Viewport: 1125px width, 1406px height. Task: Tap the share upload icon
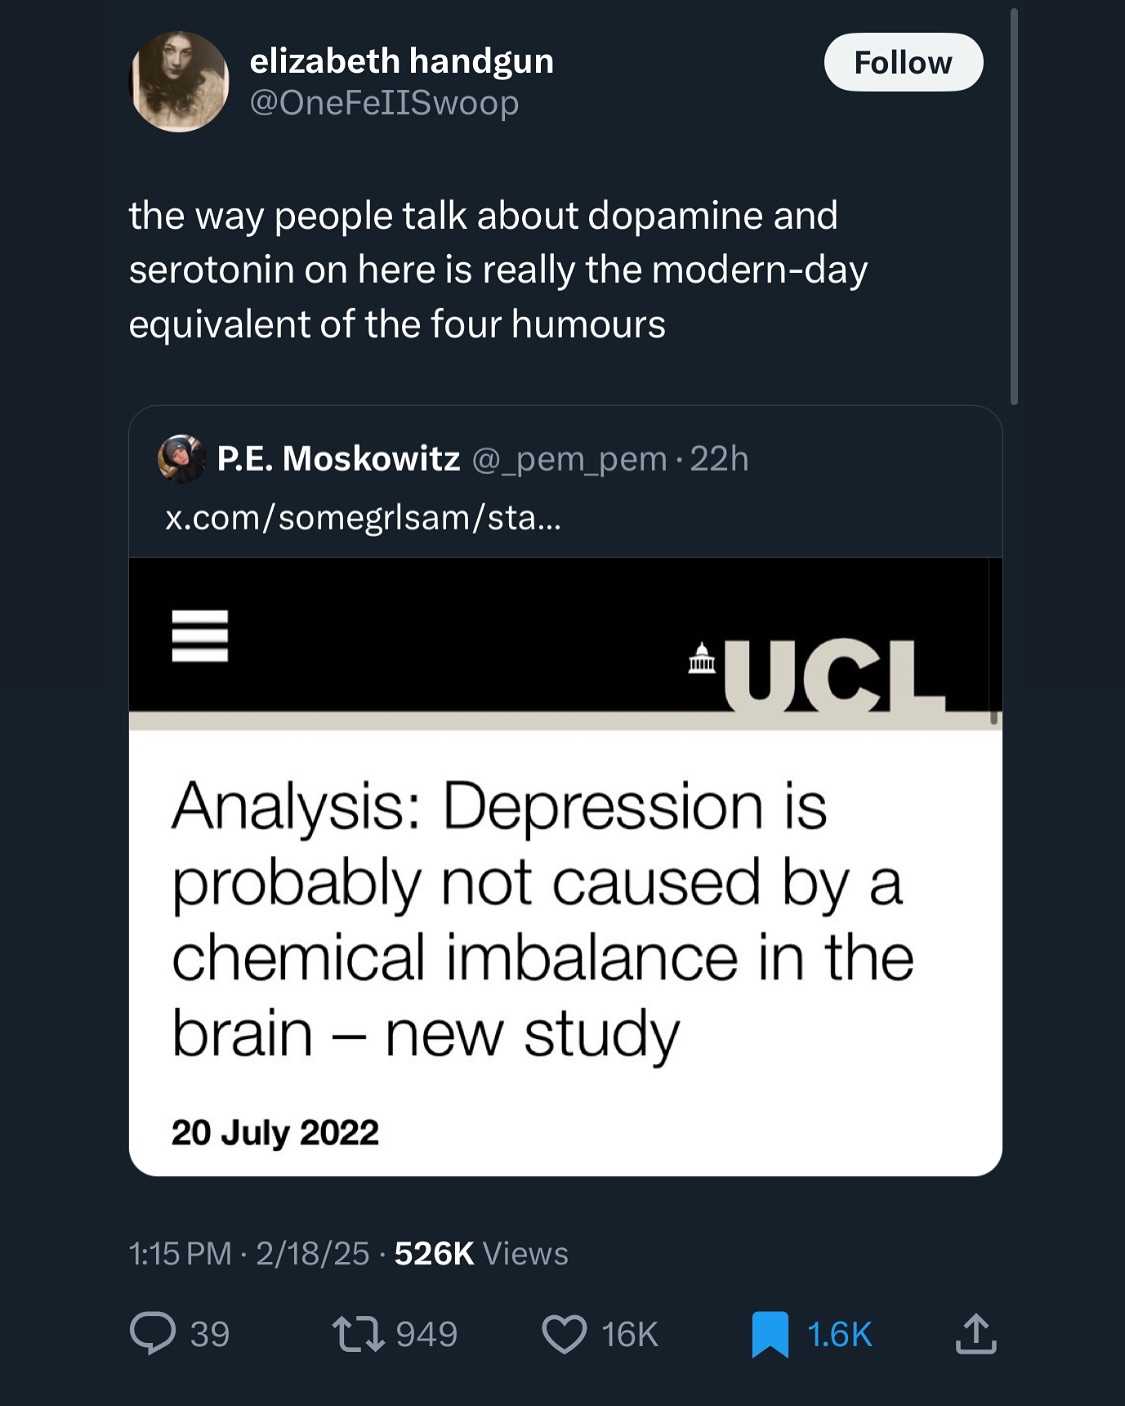pos(975,1334)
